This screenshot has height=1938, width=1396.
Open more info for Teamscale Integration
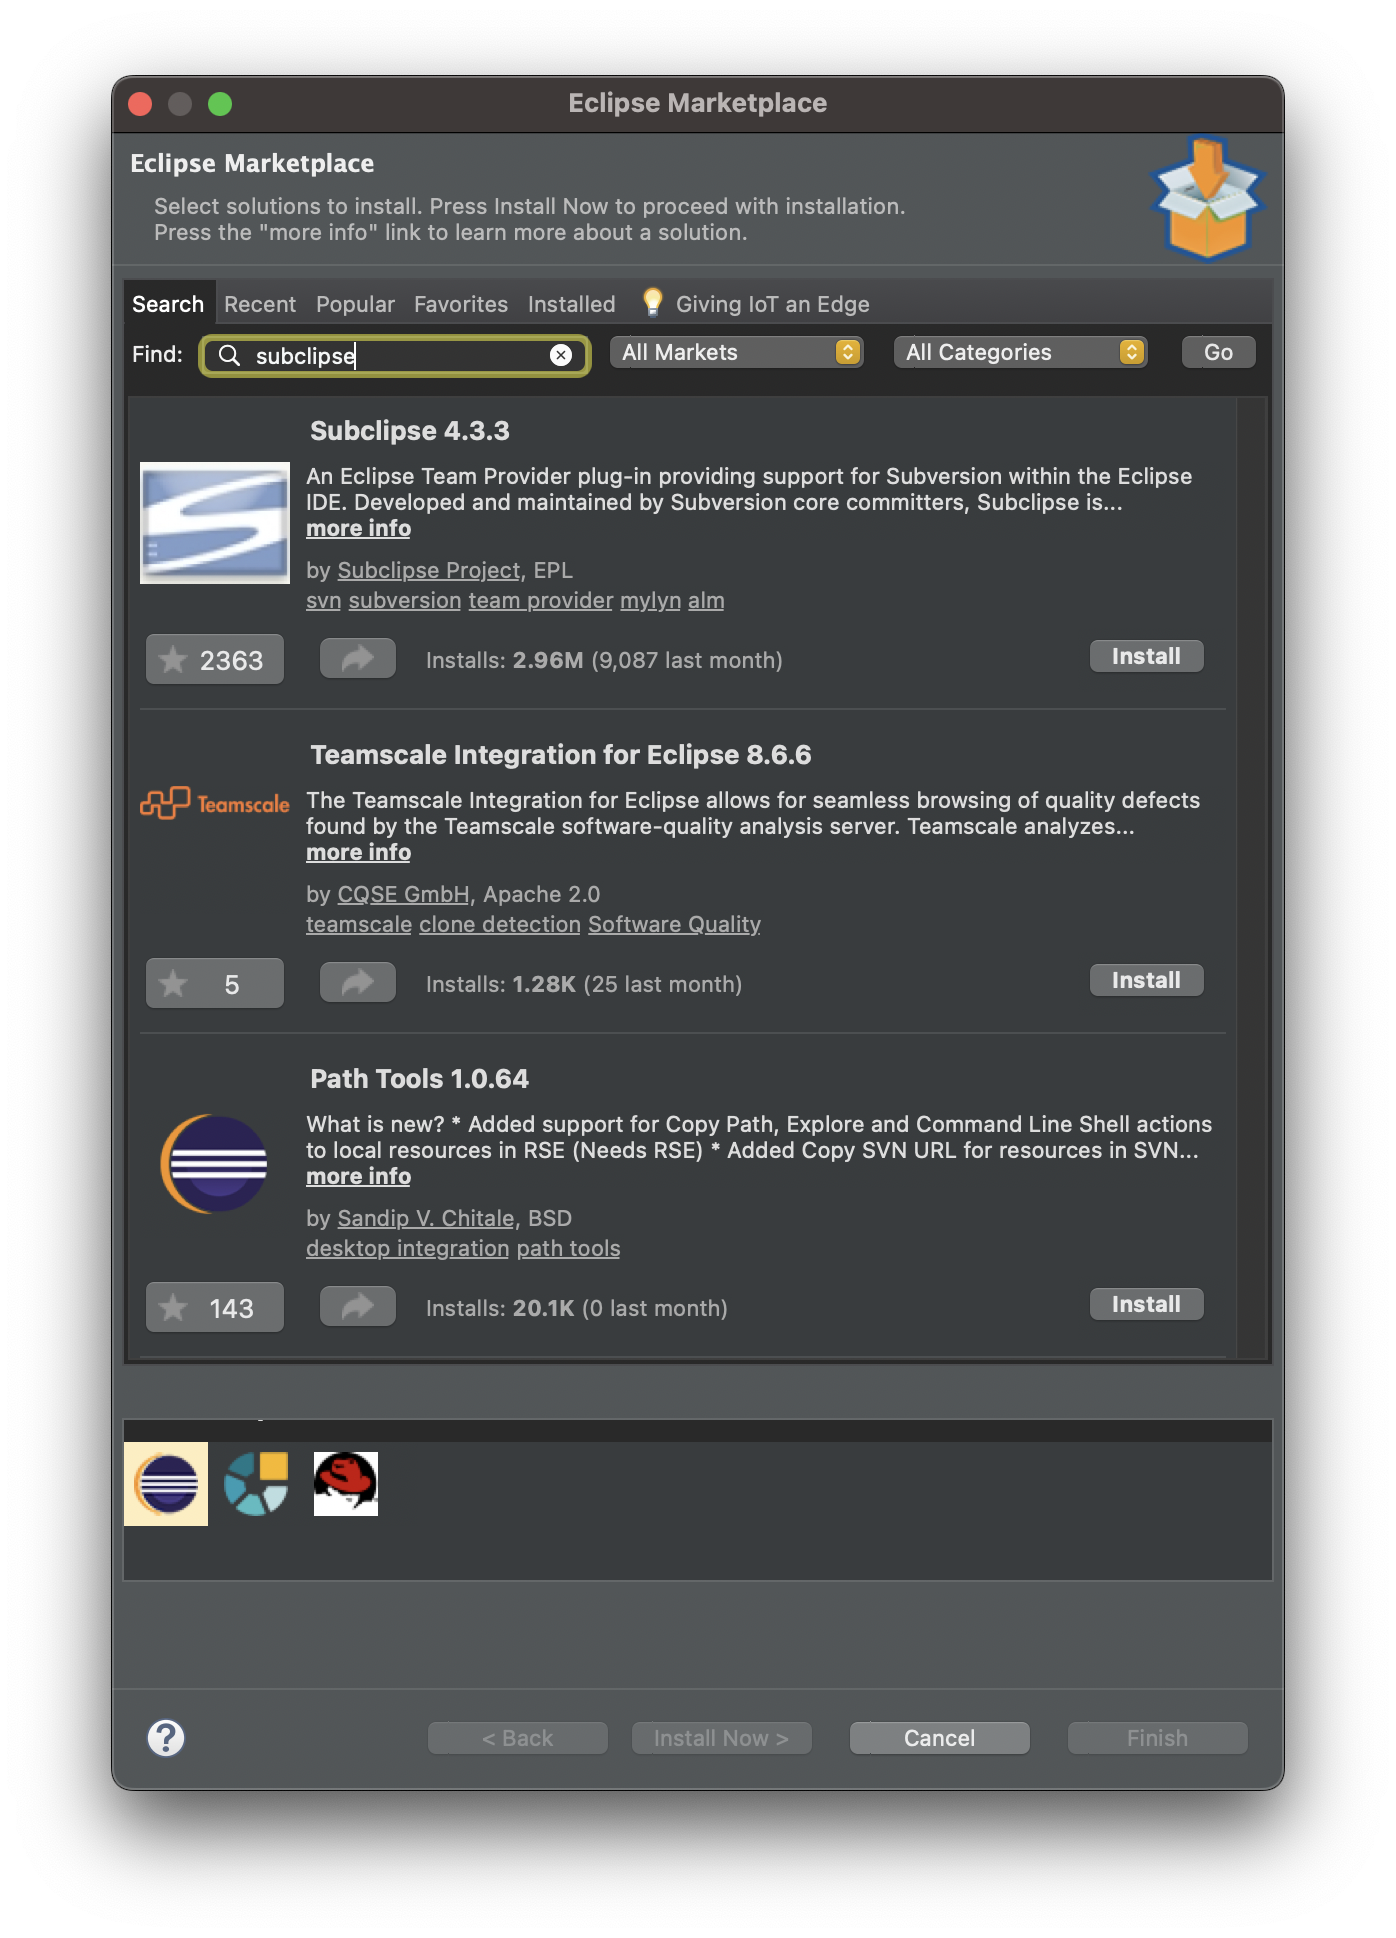point(358,852)
